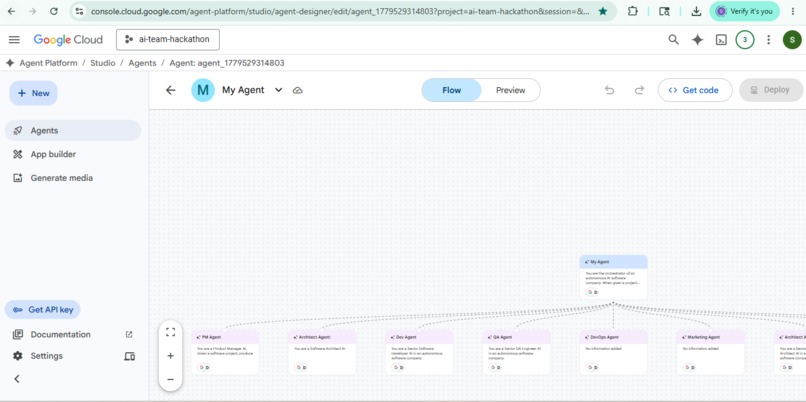Open the ai-team-hackathon project picker
The width and height of the screenshot is (806, 402).
[x=168, y=40]
